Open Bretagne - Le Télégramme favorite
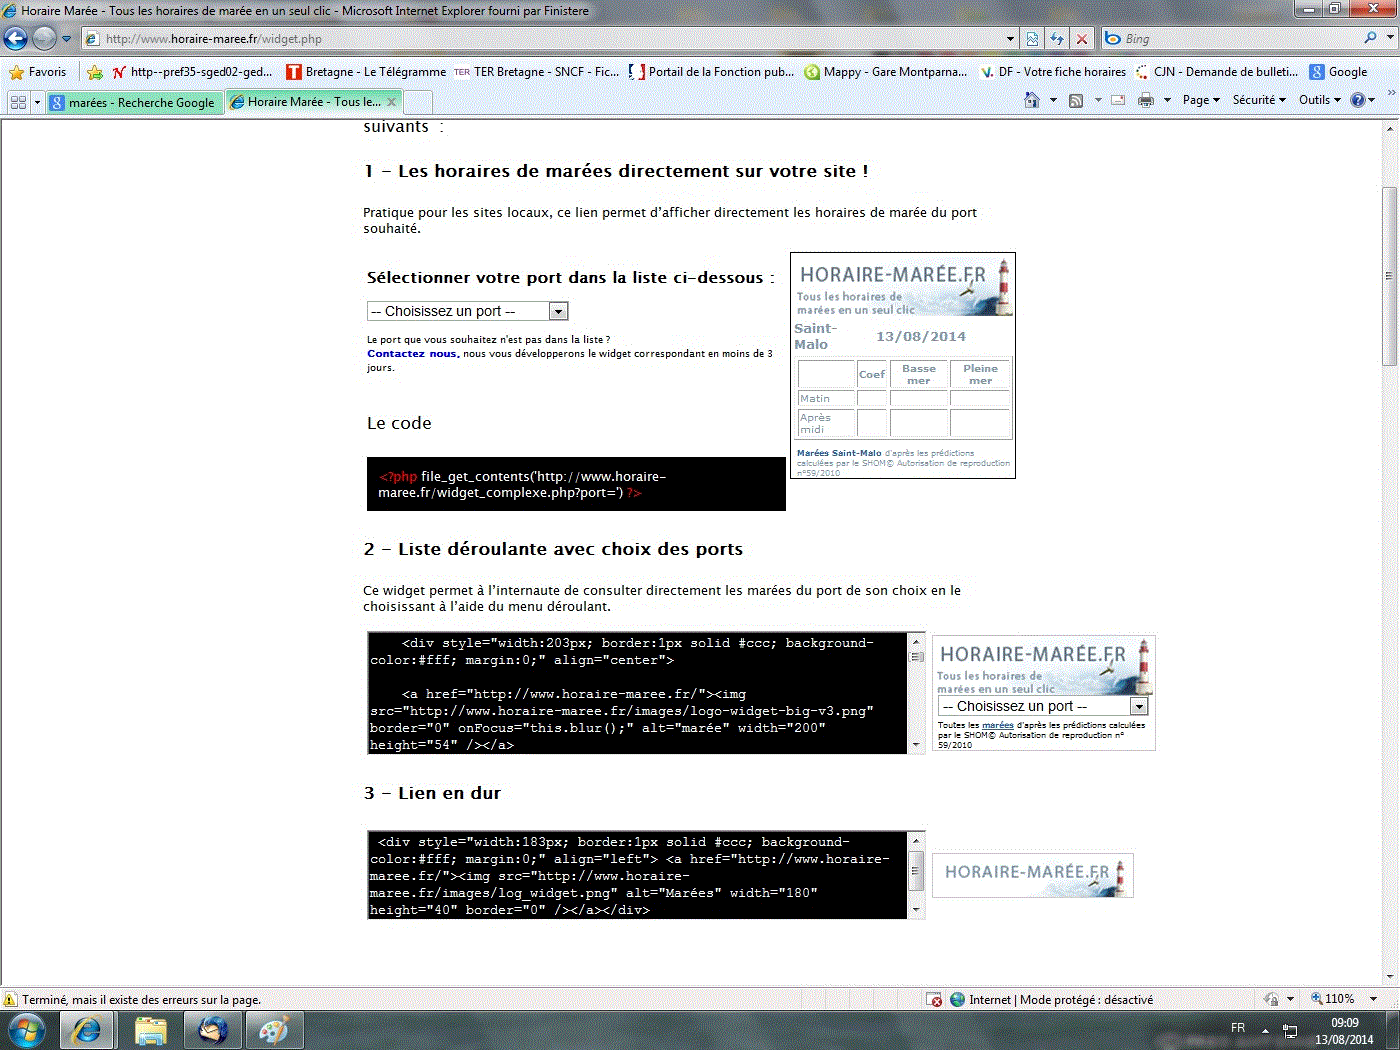1400x1050 pixels. 366,72
